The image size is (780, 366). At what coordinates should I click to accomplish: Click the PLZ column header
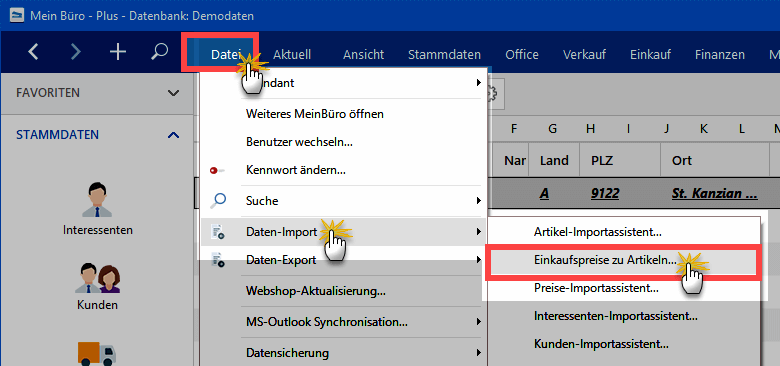[x=619, y=161]
